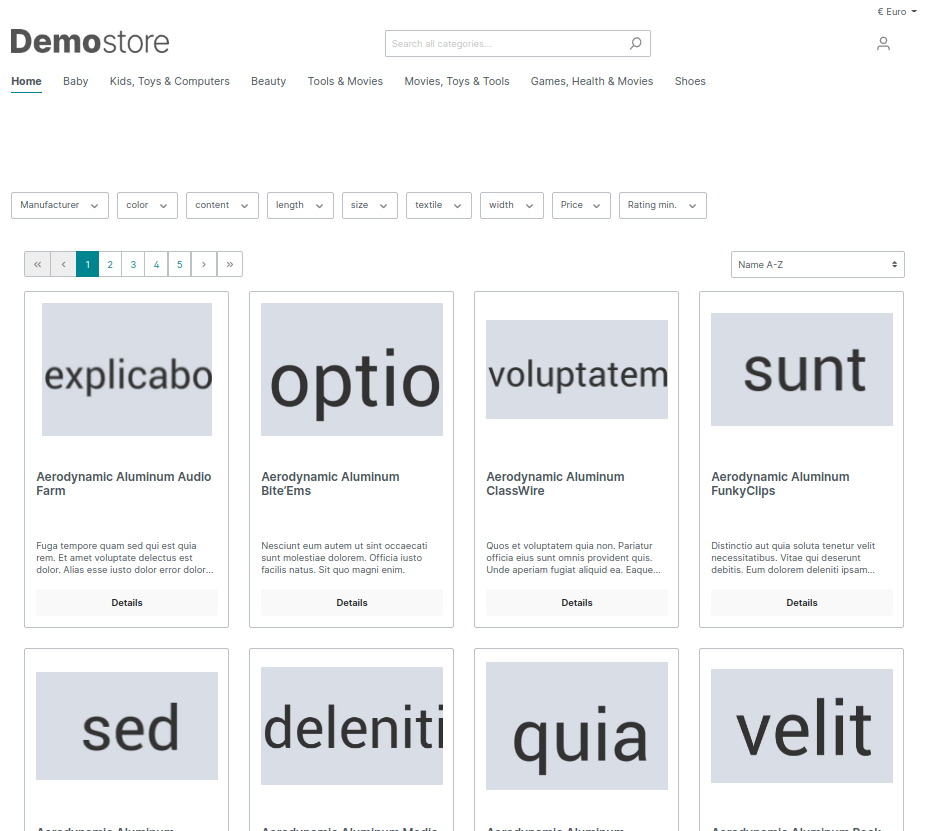
Task: Expand the Manufacturer filter
Action: pyautogui.click(x=60, y=205)
